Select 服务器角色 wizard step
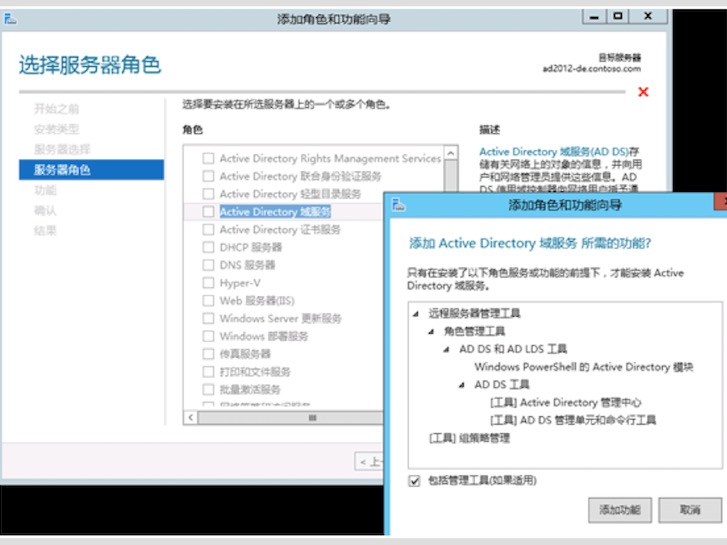Image resolution: width=727 pixels, height=545 pixels. point(91,170)
